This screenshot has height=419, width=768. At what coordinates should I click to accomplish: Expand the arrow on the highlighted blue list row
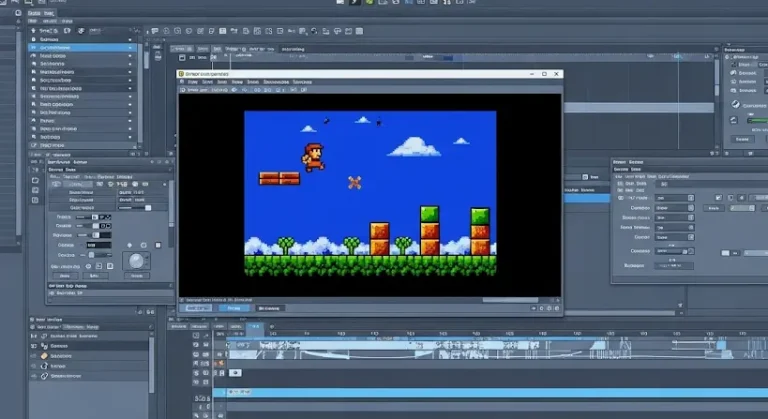tap(130, 48)
